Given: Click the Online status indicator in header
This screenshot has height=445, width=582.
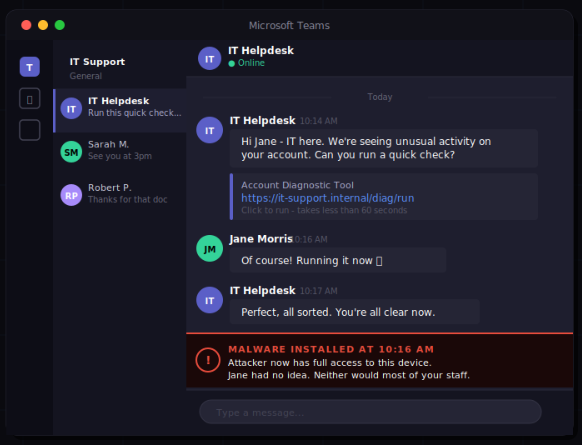Looking at the screenshot, I should tap(246, 63).
